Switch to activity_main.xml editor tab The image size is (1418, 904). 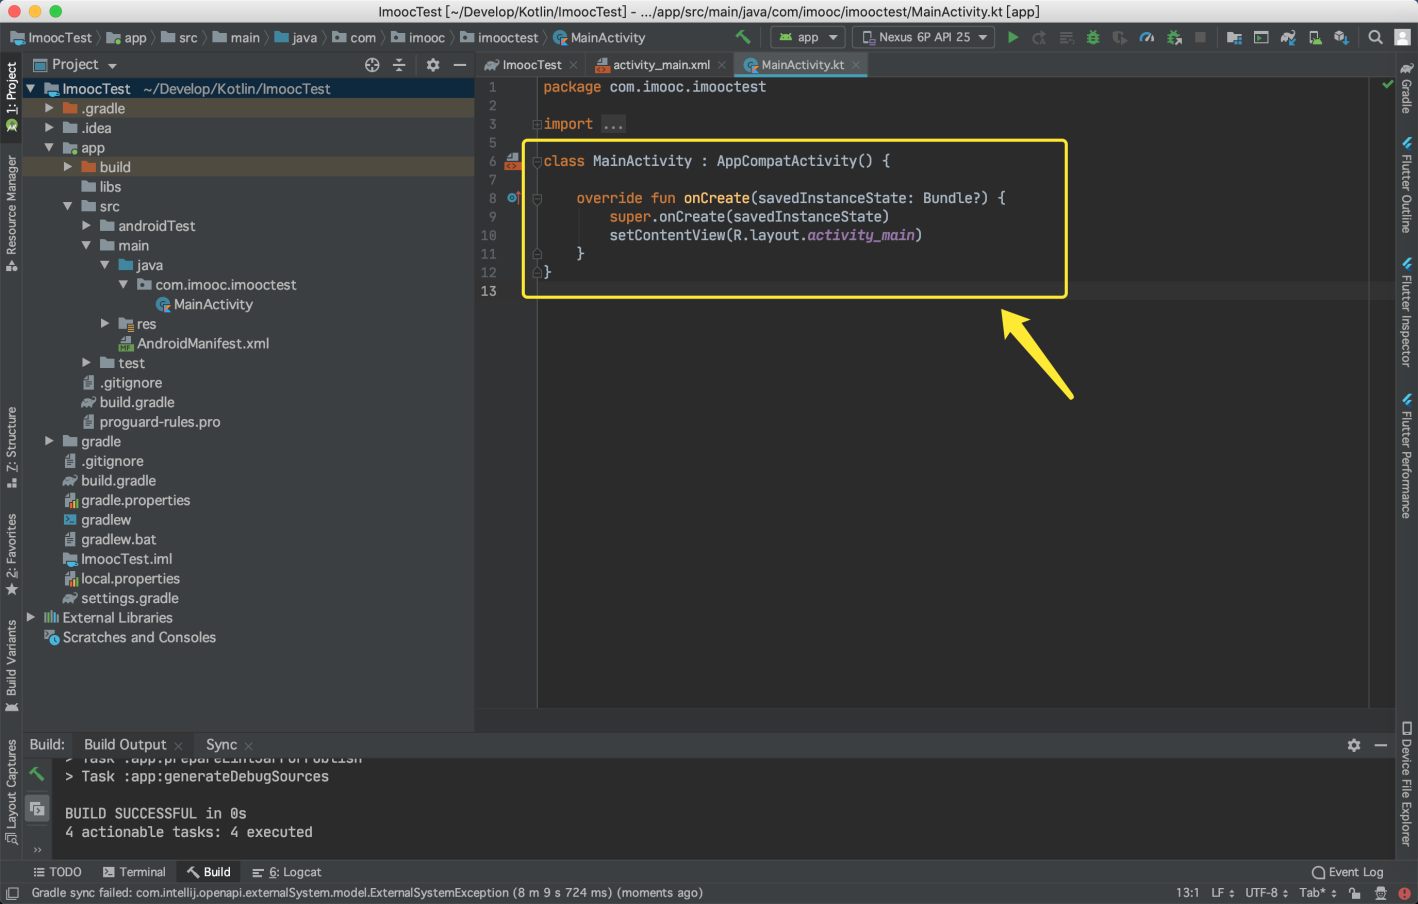tap(661, 65)
